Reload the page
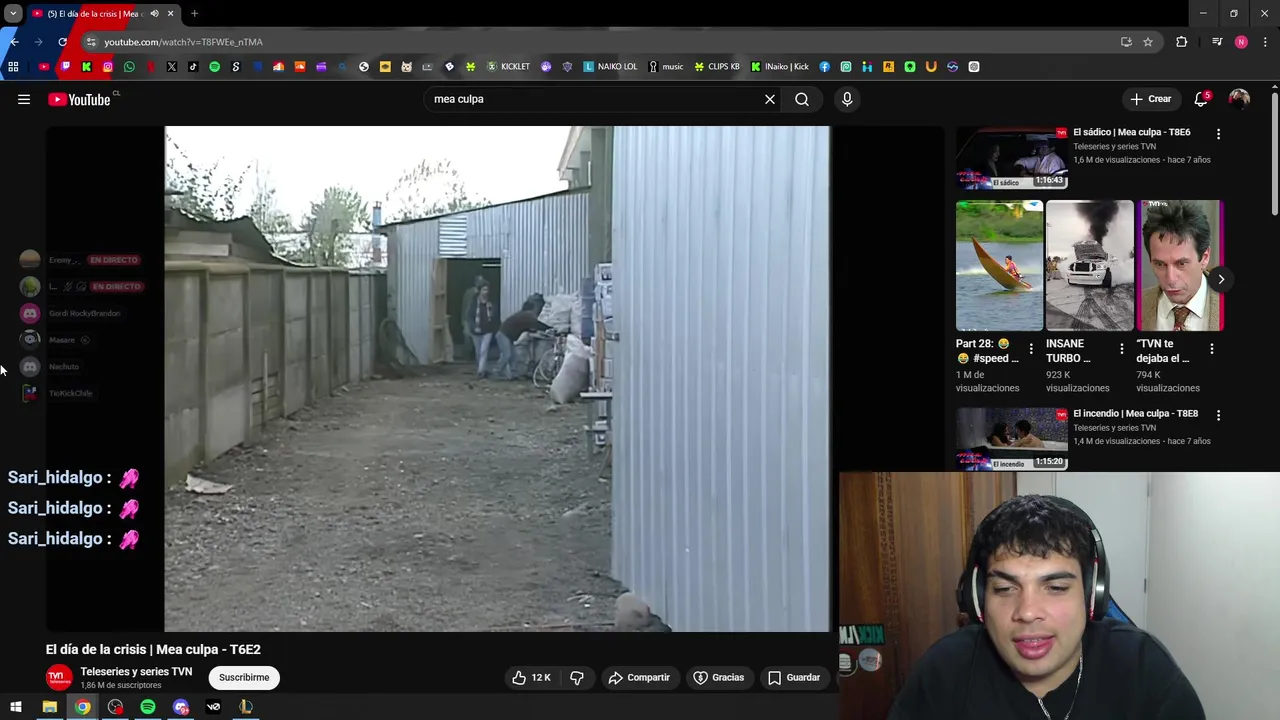This screenshot has height=720, width=1280. [x=62, y=42]
